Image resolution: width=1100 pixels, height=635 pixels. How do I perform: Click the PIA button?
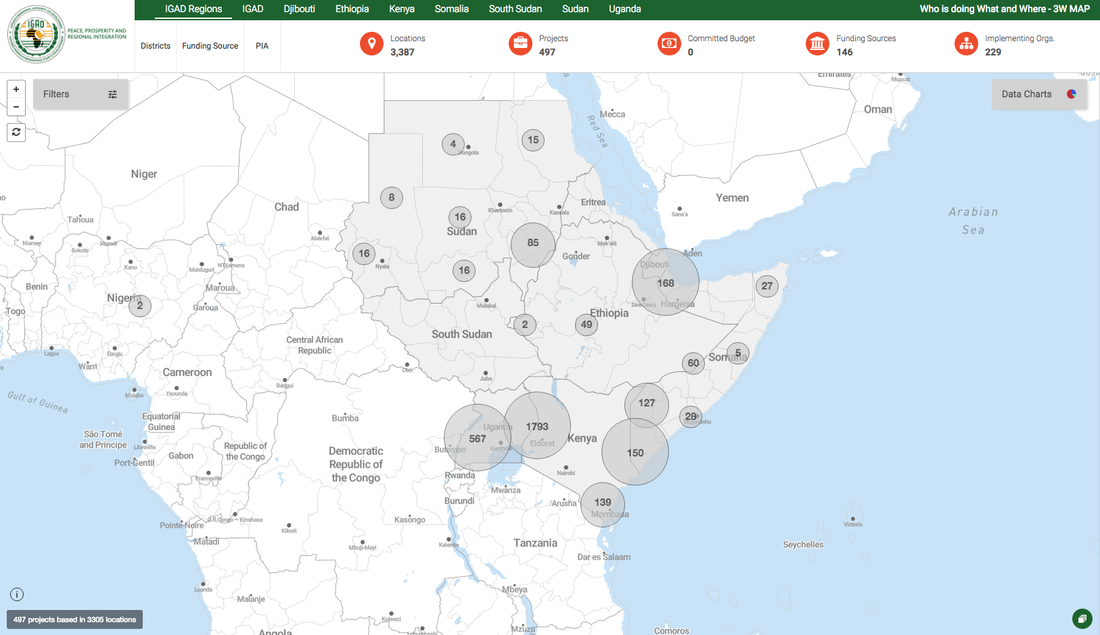point(262,46)
